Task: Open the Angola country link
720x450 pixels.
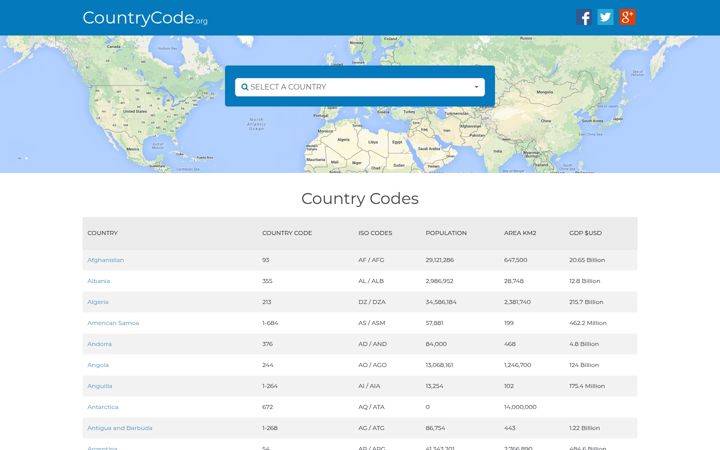Action: coord(98,365)
